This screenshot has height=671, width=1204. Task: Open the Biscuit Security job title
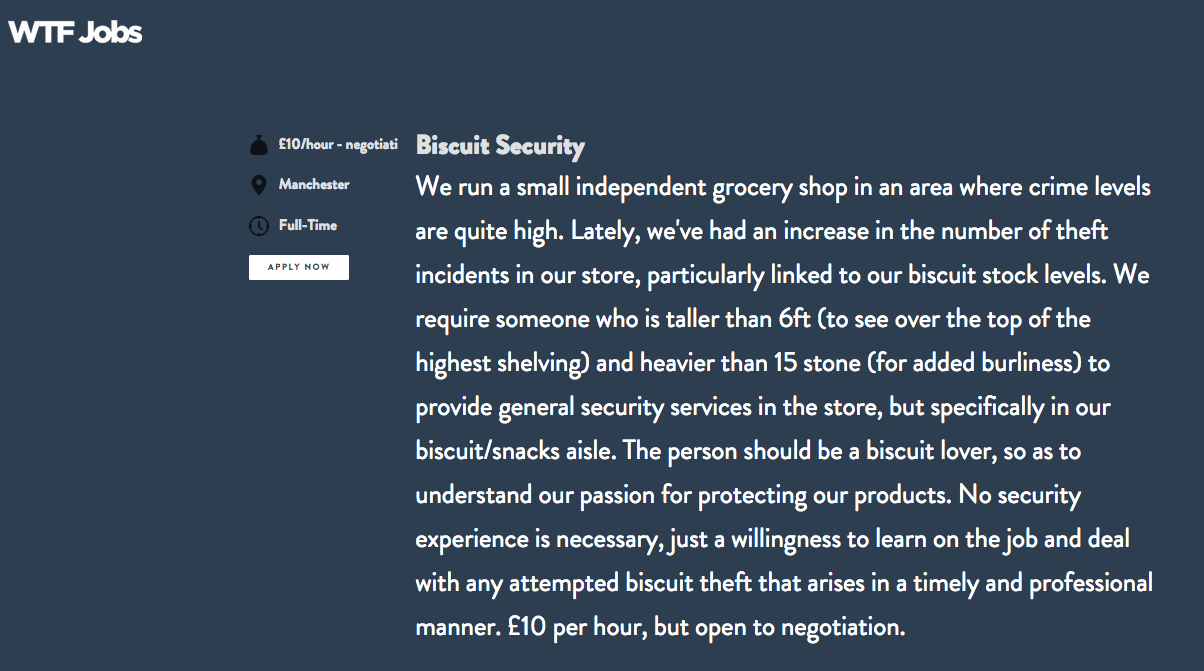click(500, 146)
